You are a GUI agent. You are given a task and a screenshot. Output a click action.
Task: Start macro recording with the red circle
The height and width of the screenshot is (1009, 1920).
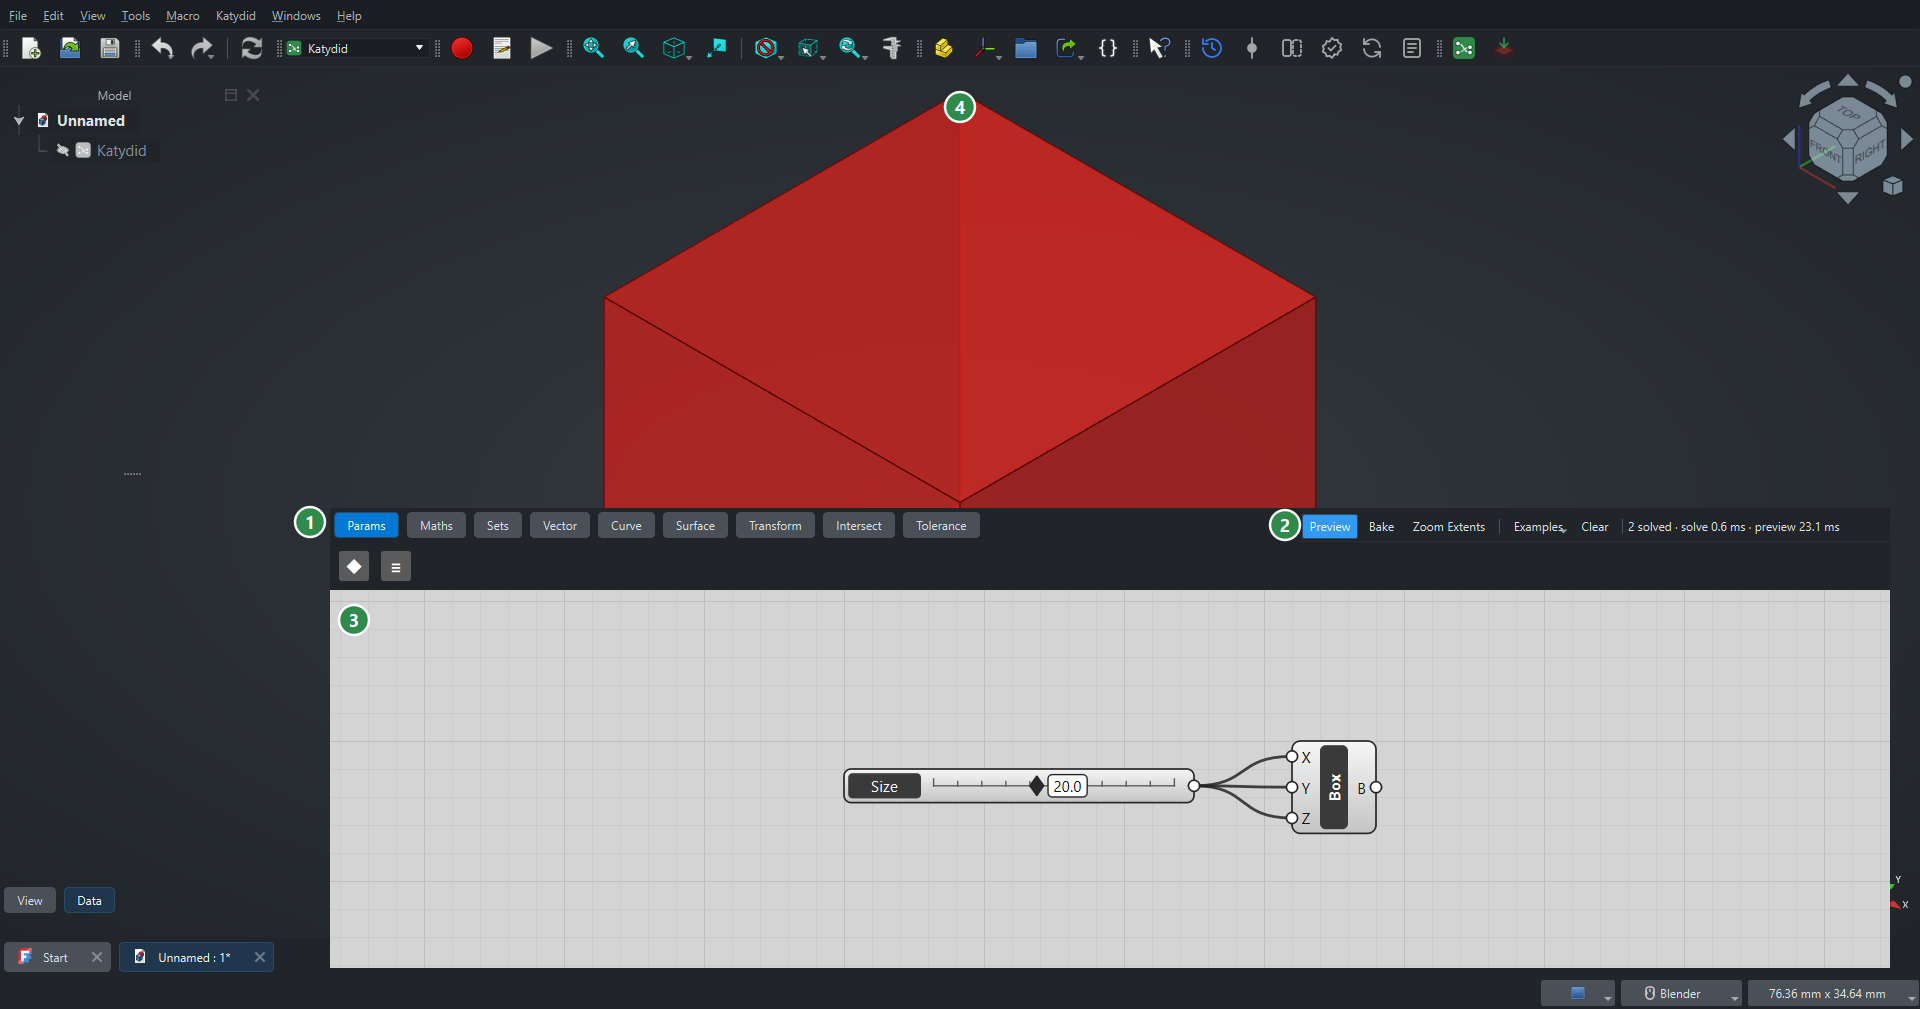(462, 48)
